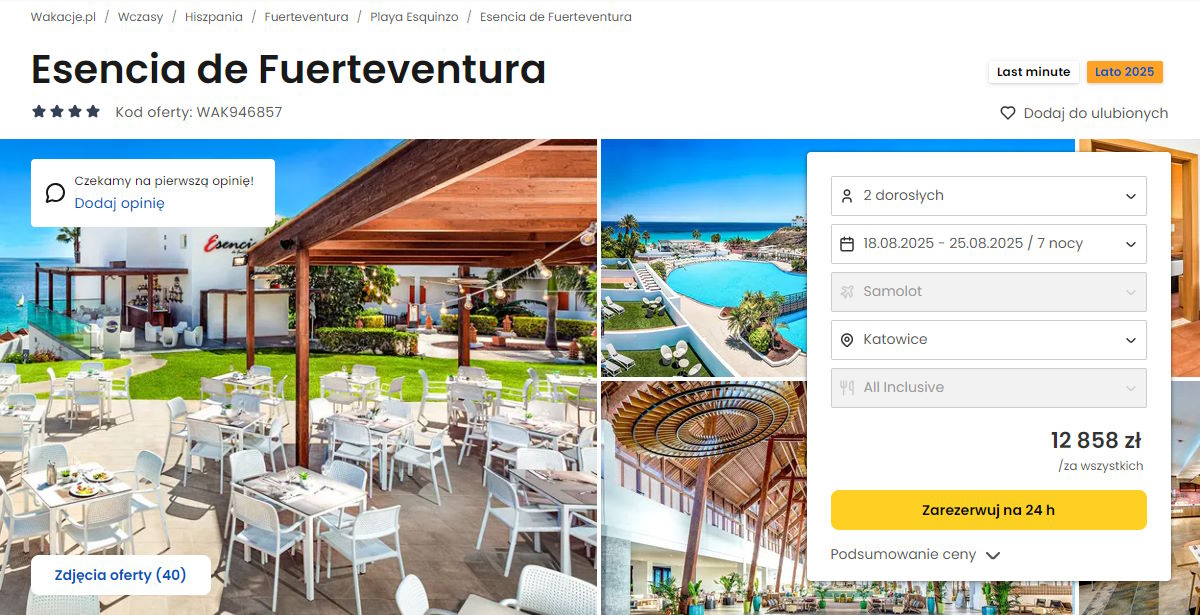
Task: Click the Dodaj opinię link
Action: tap(119, 204)
